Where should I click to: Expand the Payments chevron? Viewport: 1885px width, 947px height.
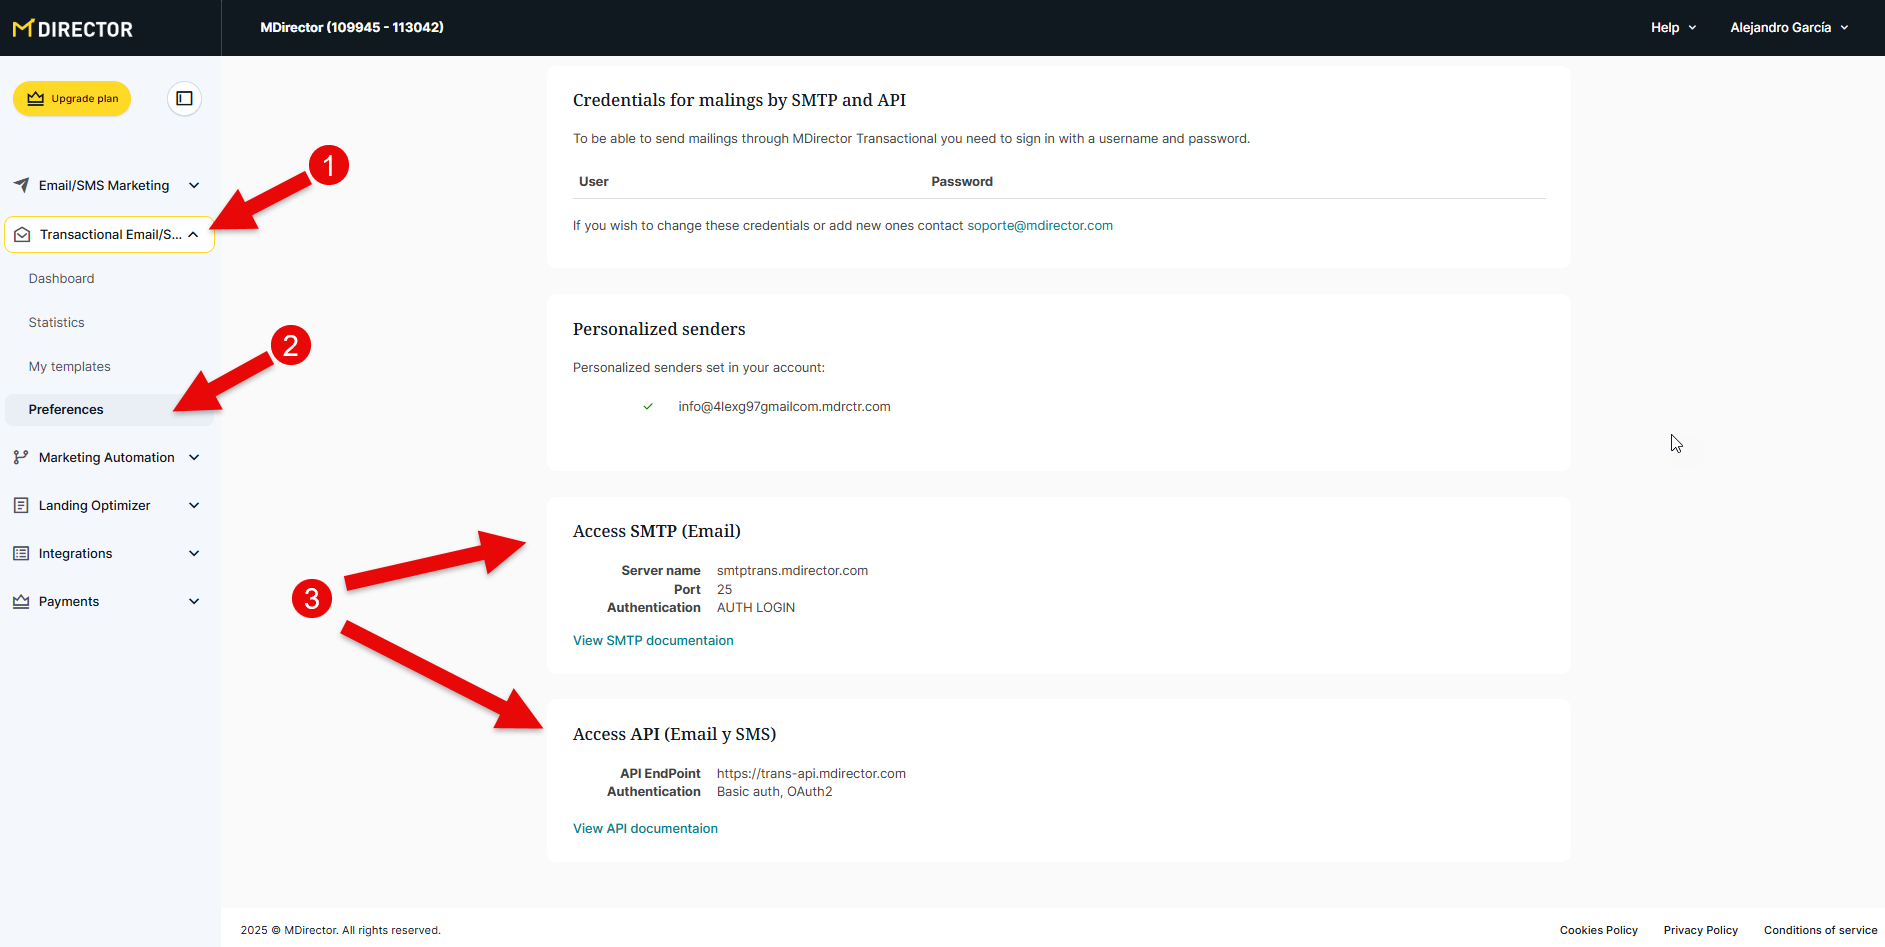194,601
